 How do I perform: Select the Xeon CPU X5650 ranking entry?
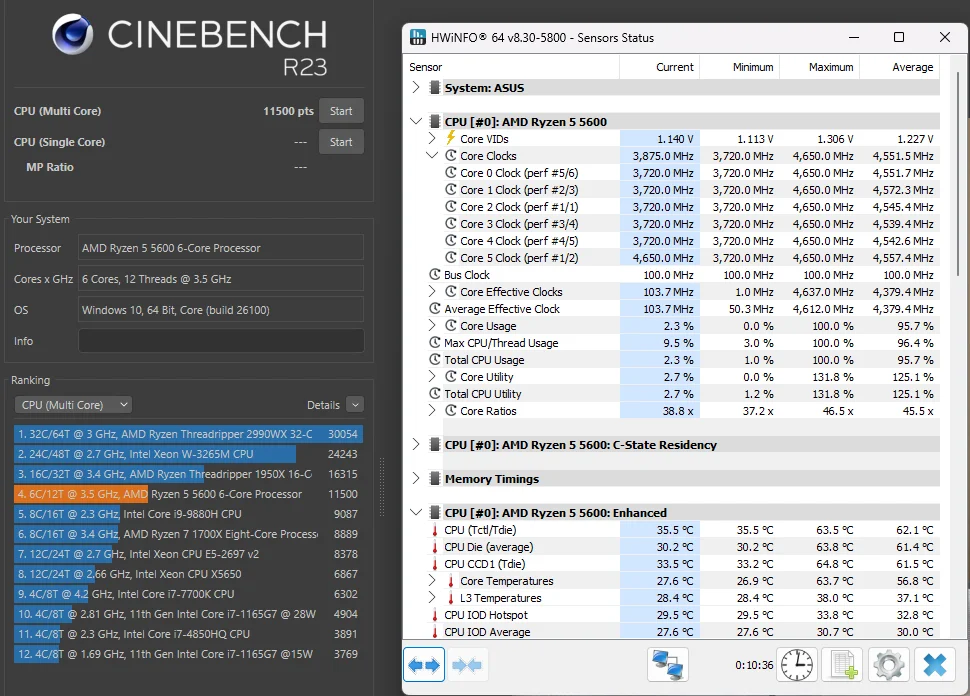188,574
